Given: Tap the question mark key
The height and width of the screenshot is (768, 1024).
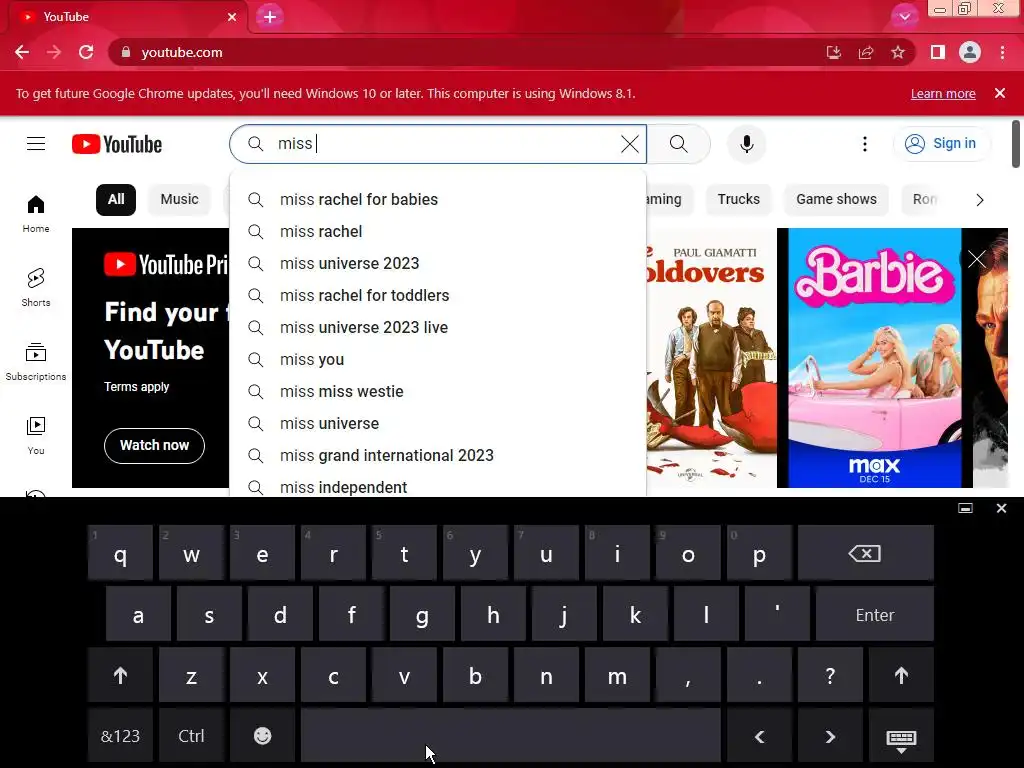Looking at the screenshot, I should tap(830, 675).
